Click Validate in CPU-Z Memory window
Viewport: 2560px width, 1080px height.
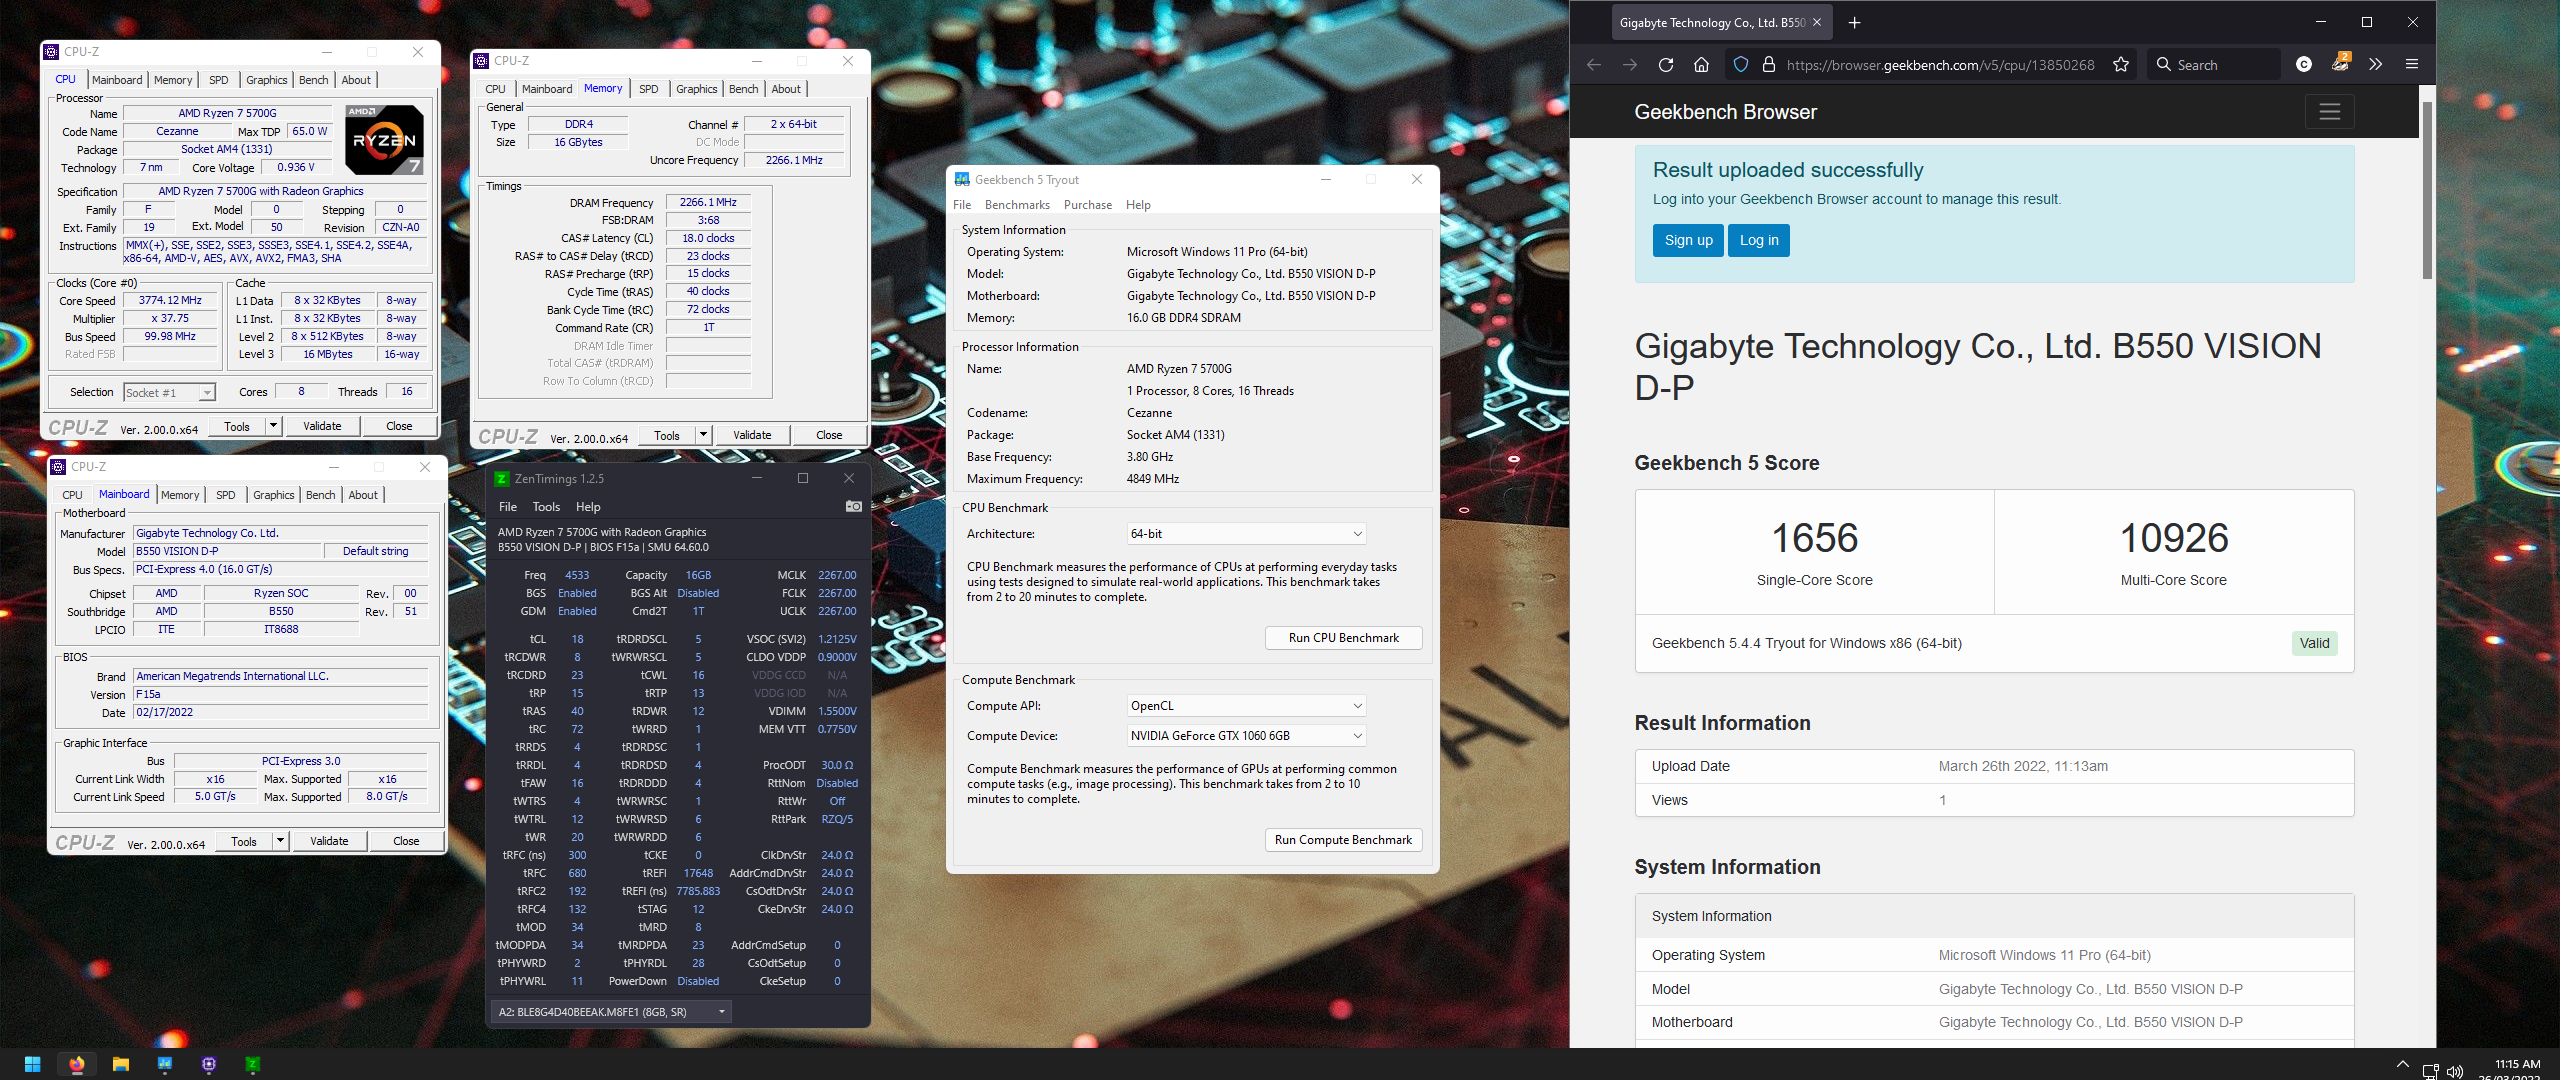pos(752,435)
